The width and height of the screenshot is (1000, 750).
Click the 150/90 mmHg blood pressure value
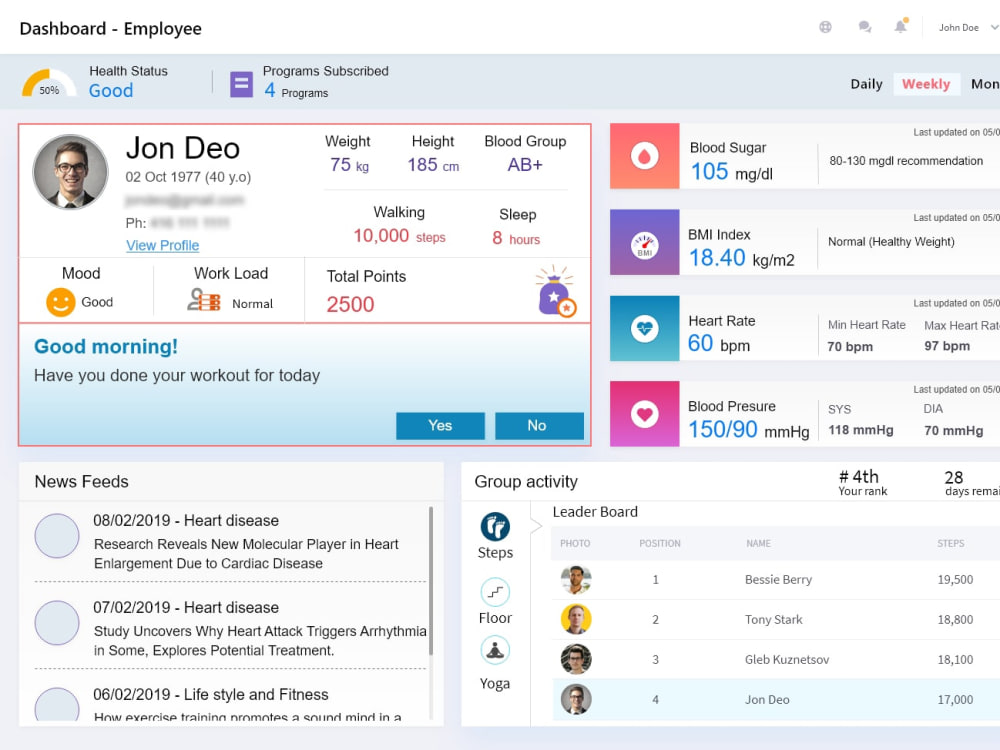(749, 430)
